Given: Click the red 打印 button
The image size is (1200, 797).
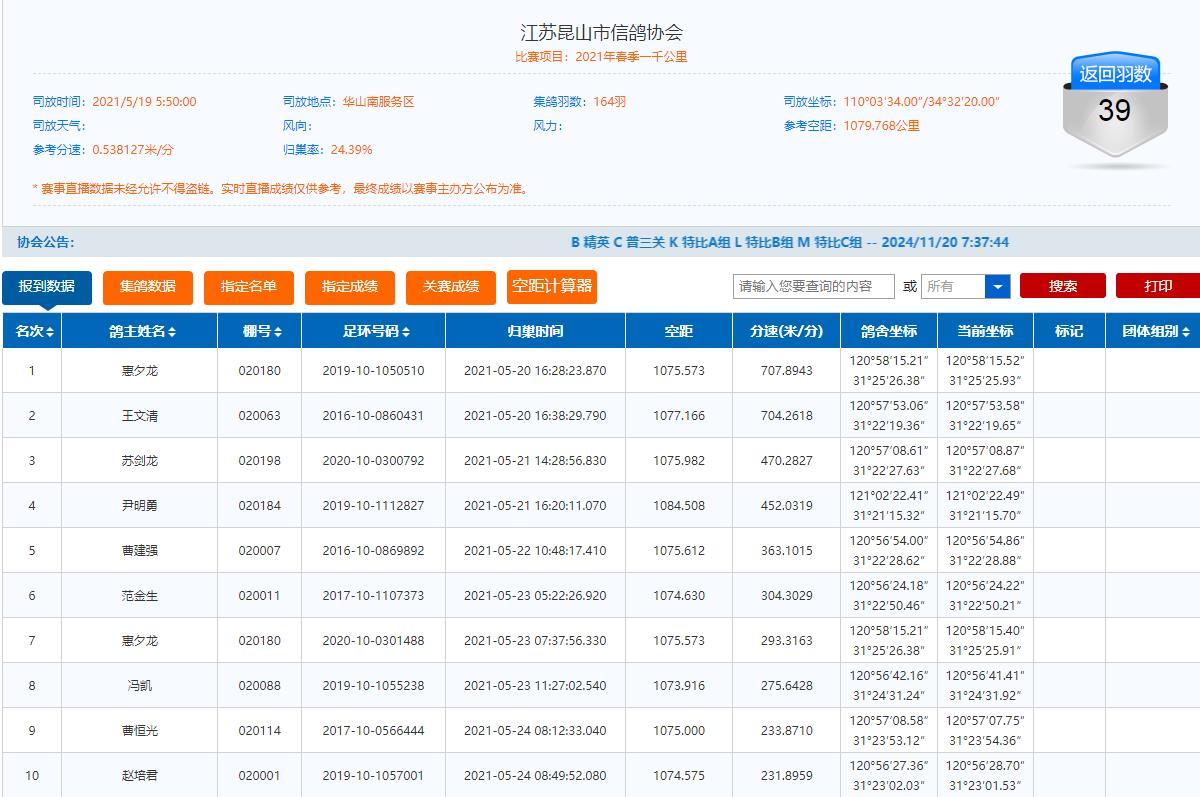Looking at the screenshot, I should pyautogui.click(x=1157, y=287).
